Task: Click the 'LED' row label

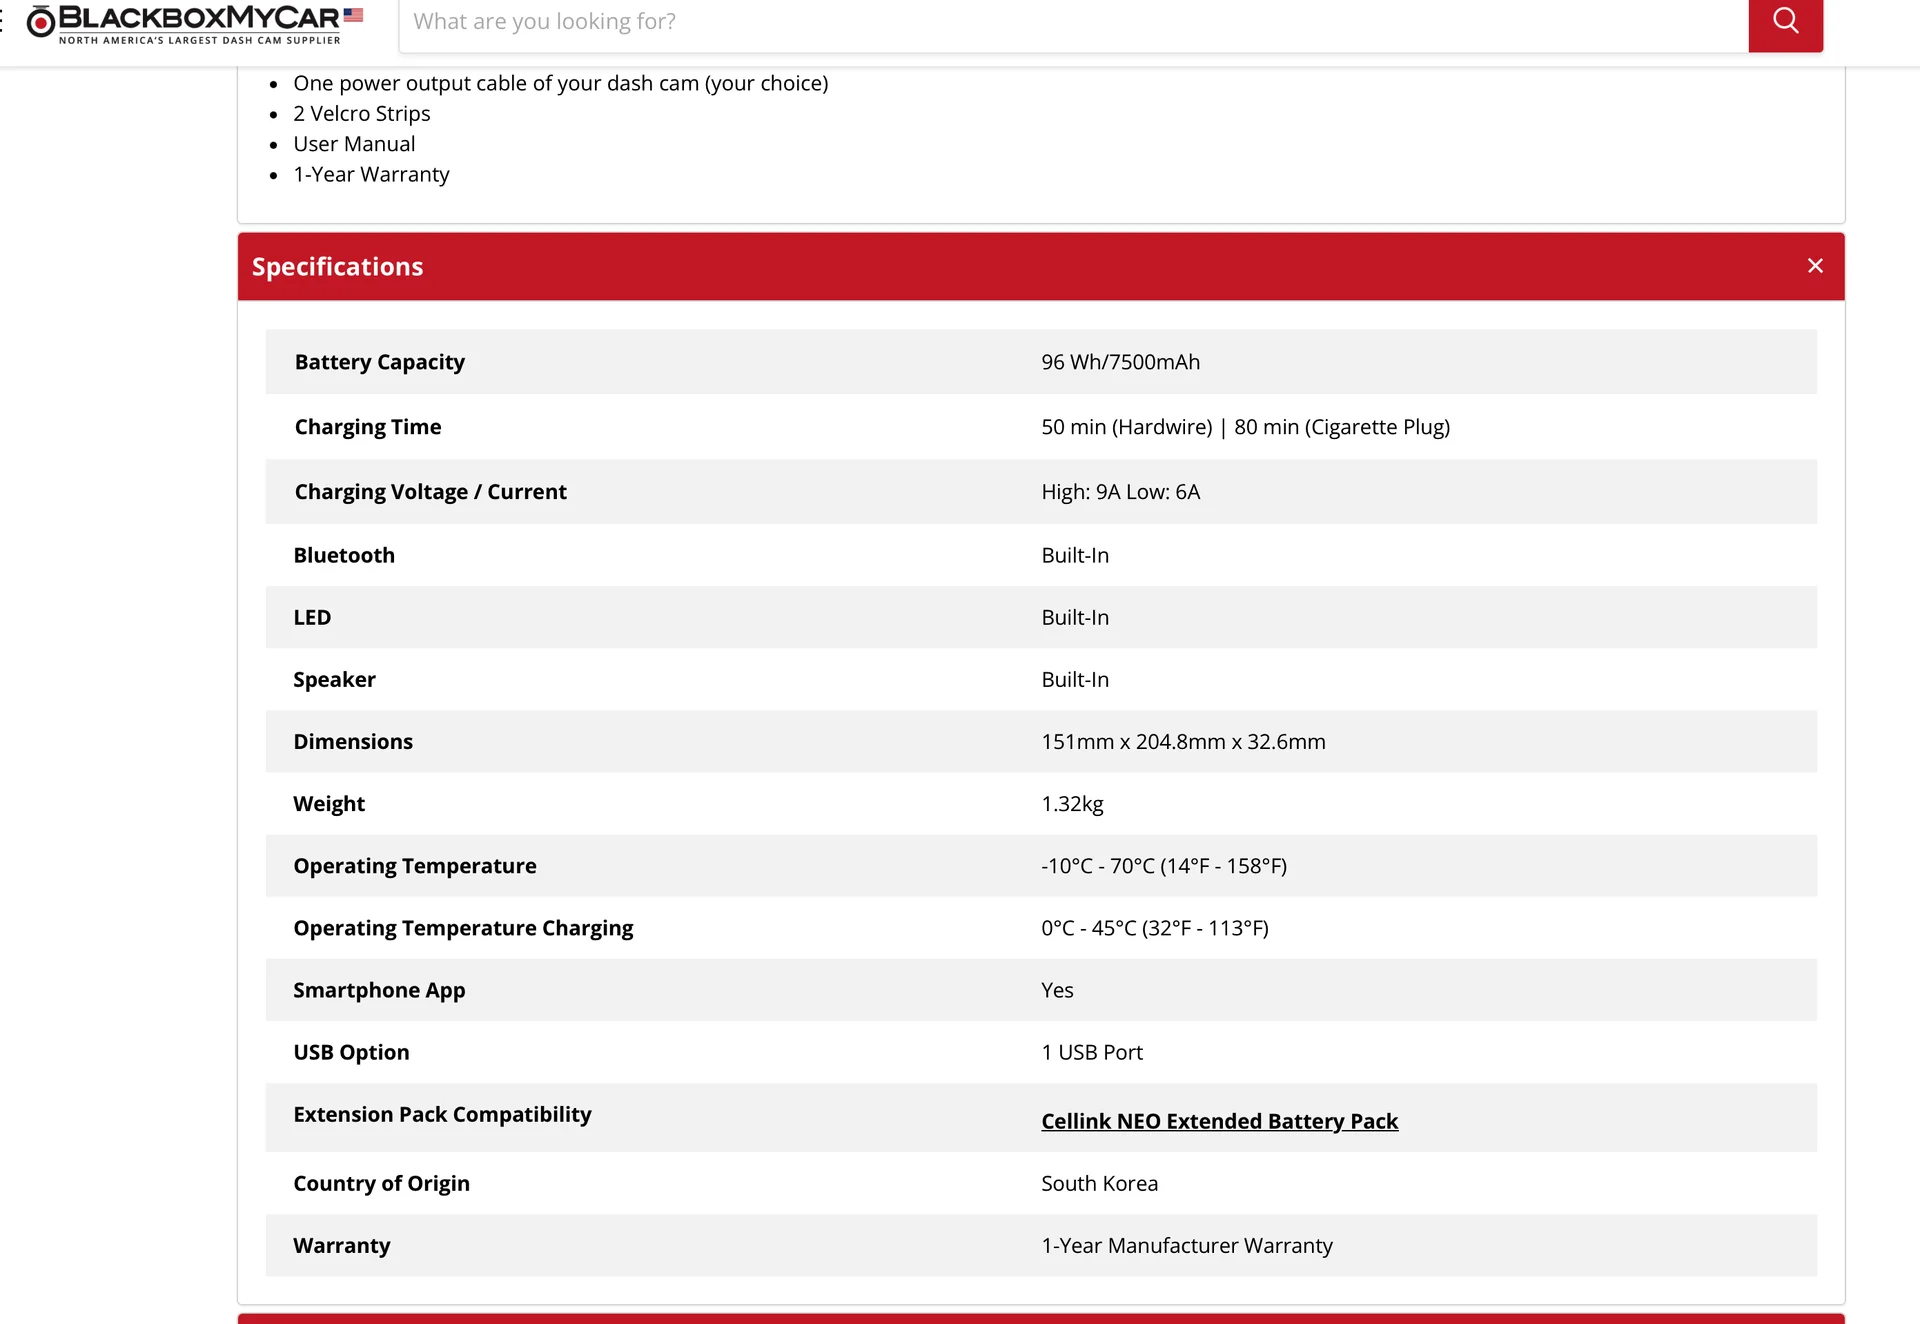Action: [x=312, y=617]
